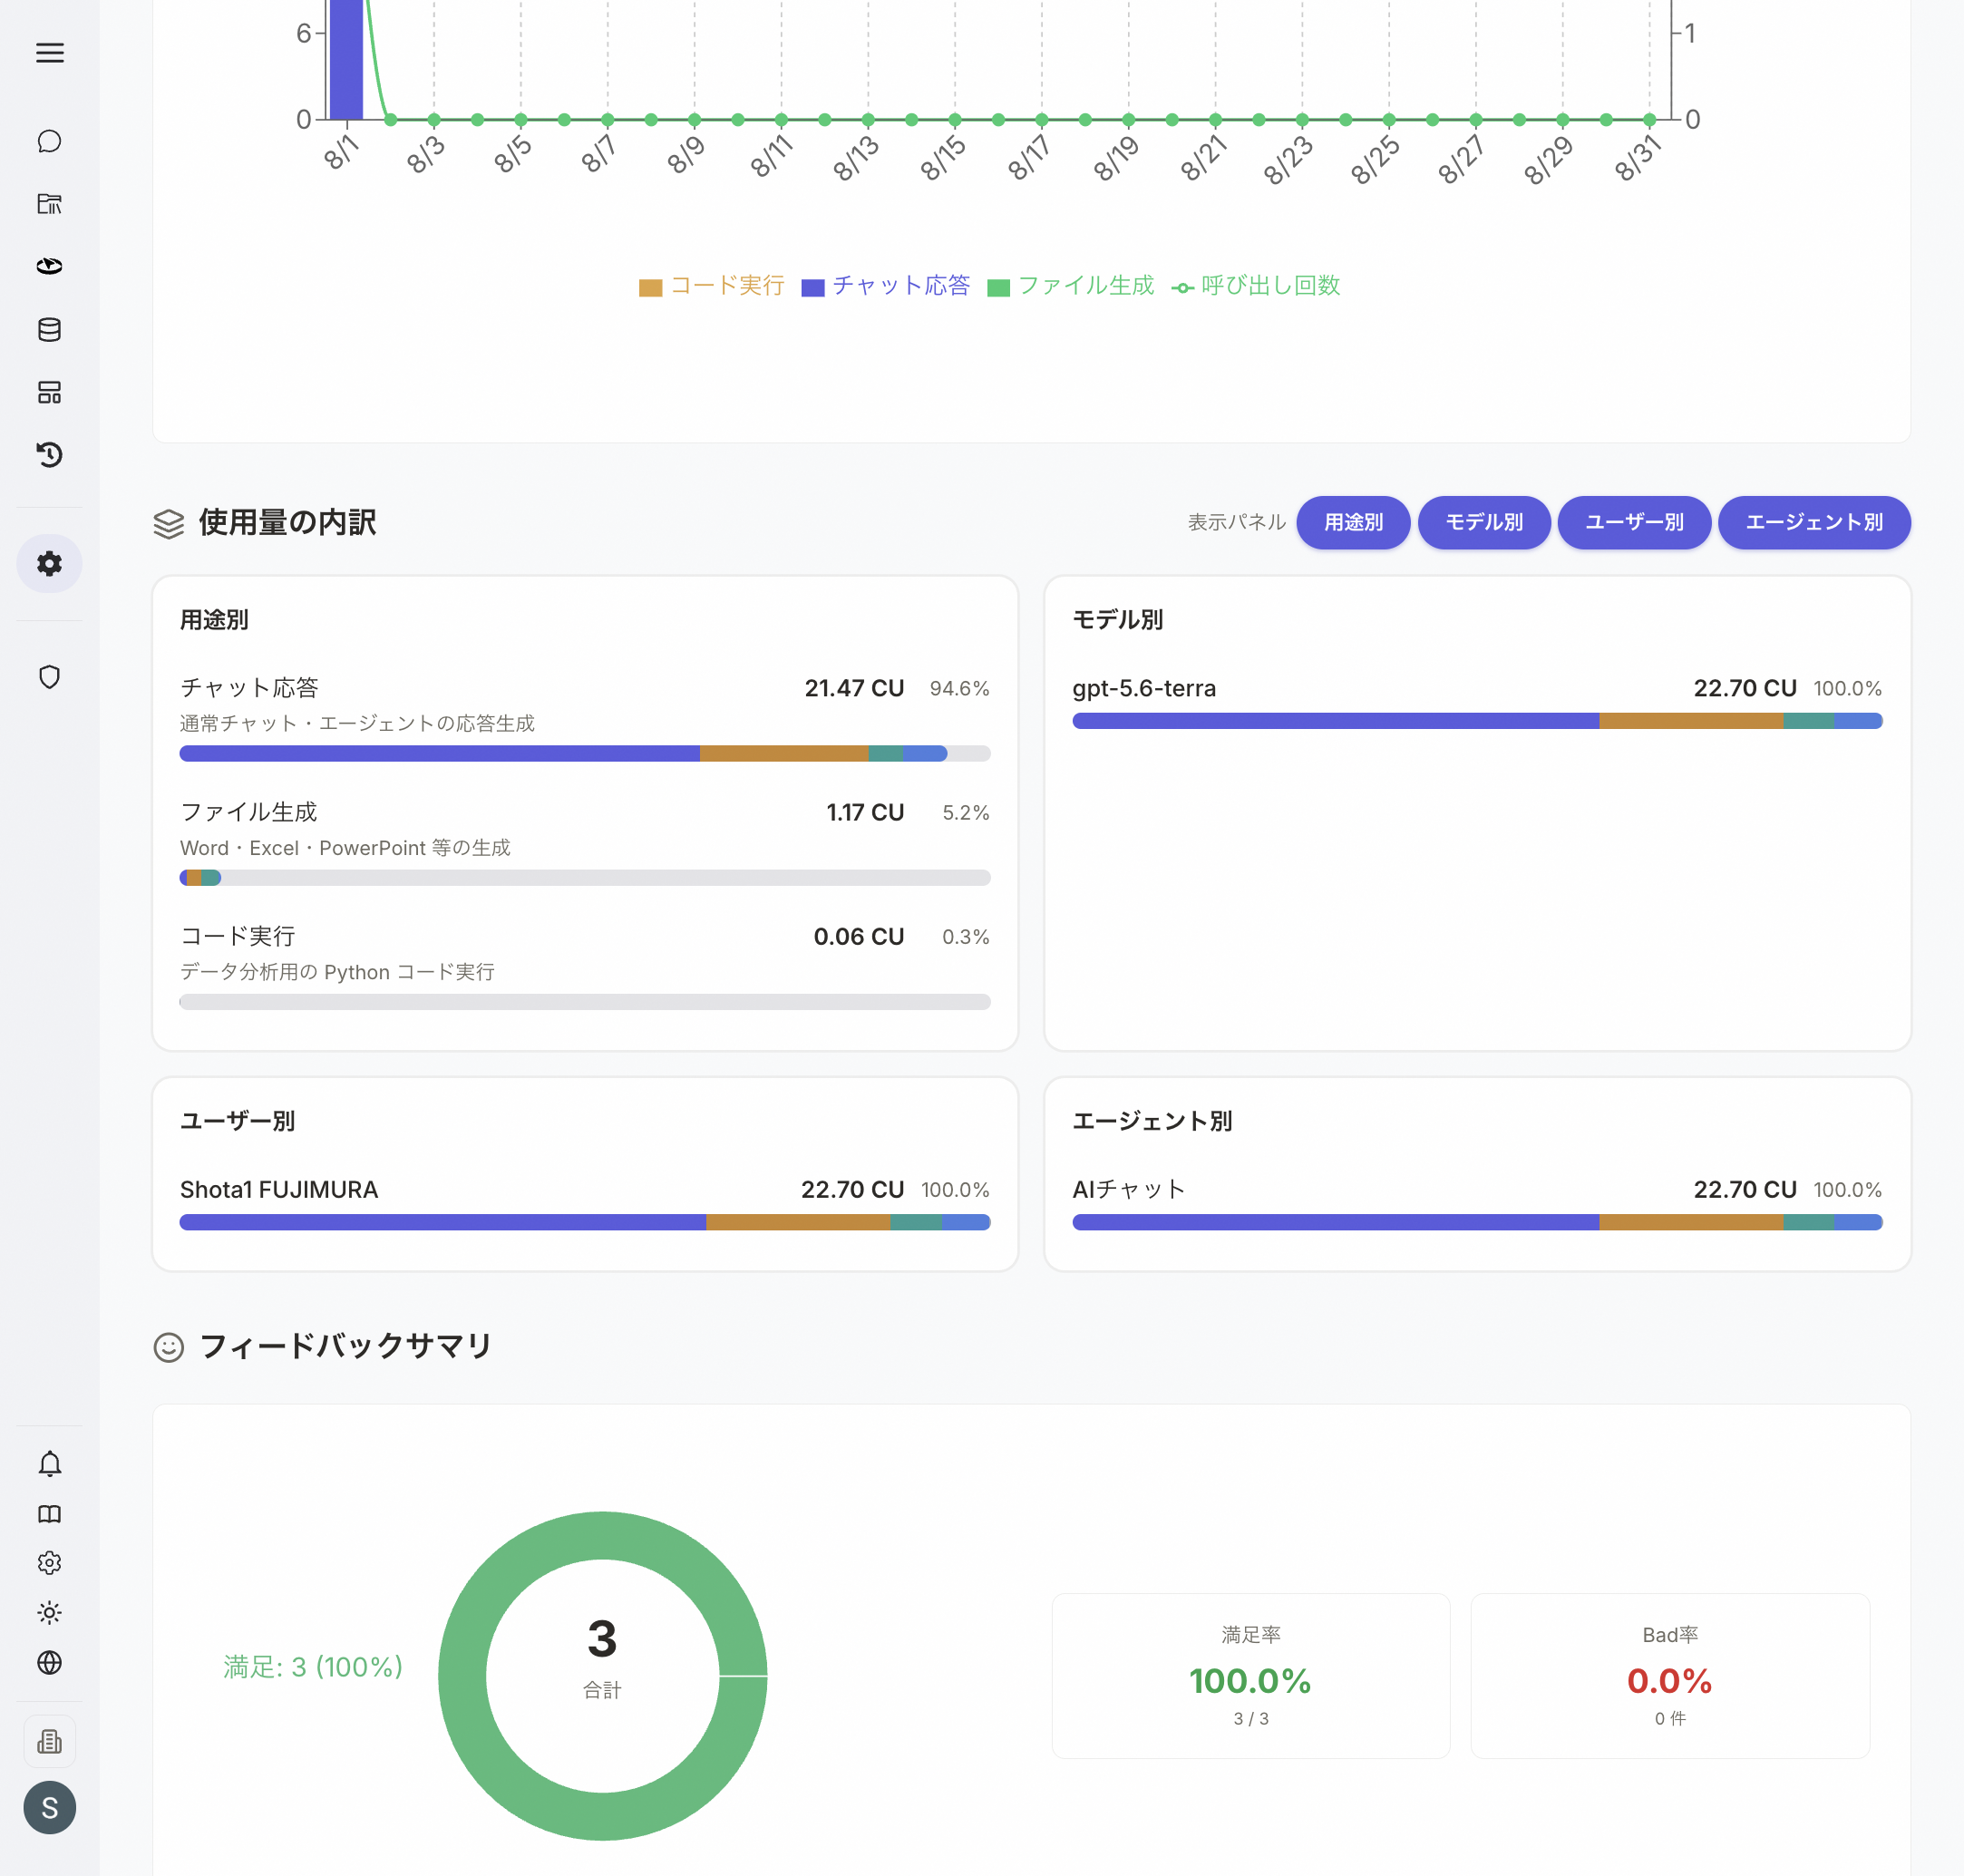Open the book documentation icon
The height and width of the screenshot is (1876, 1964).
click(49, 1514)
